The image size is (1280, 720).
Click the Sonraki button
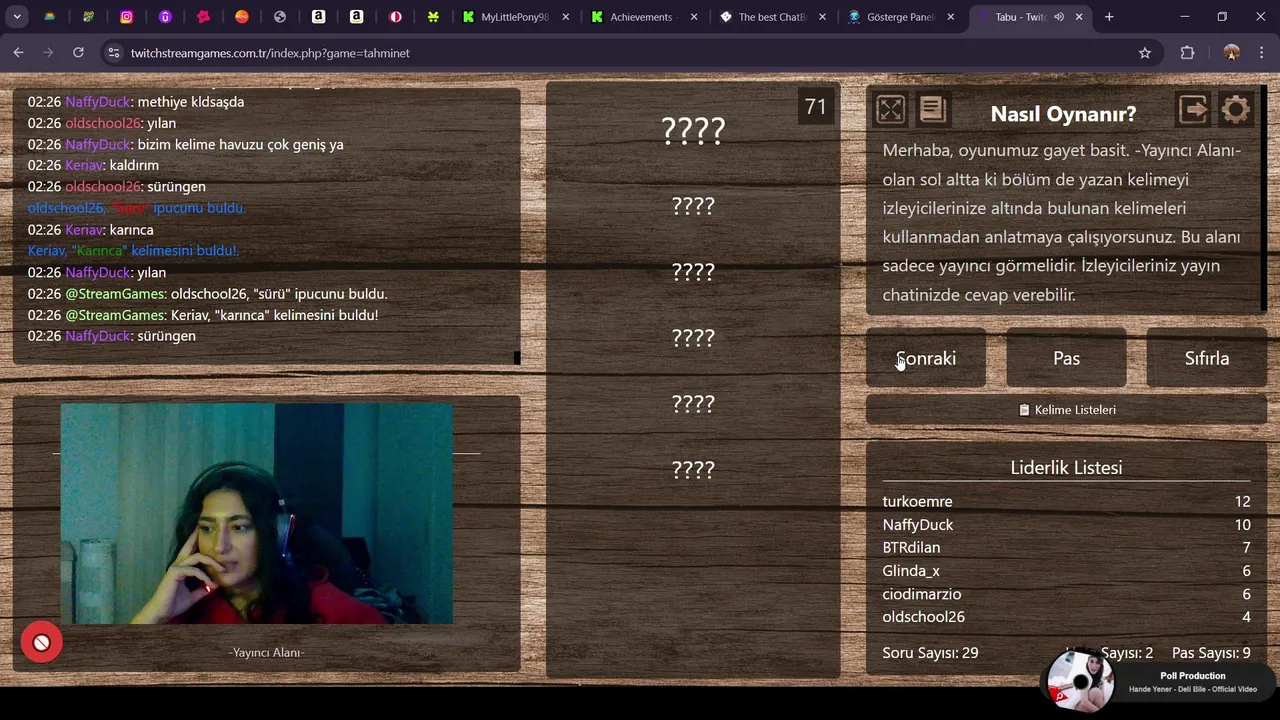pos(926,358)
